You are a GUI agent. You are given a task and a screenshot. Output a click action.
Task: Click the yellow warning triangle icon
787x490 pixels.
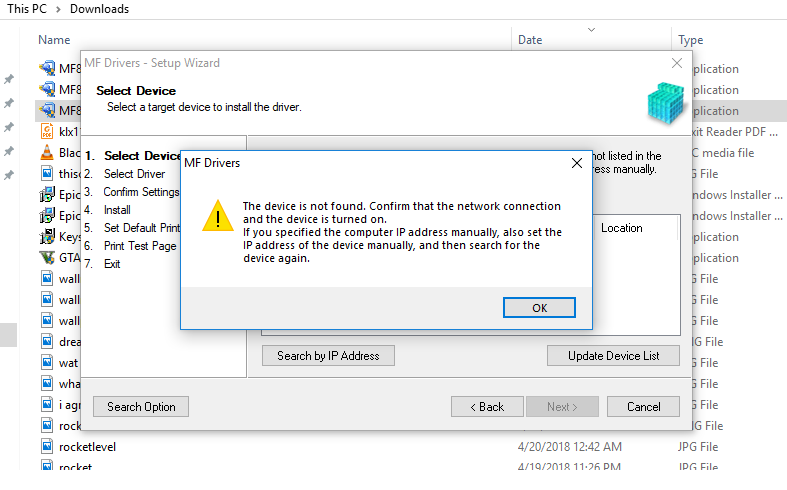[x=218, y=216]
